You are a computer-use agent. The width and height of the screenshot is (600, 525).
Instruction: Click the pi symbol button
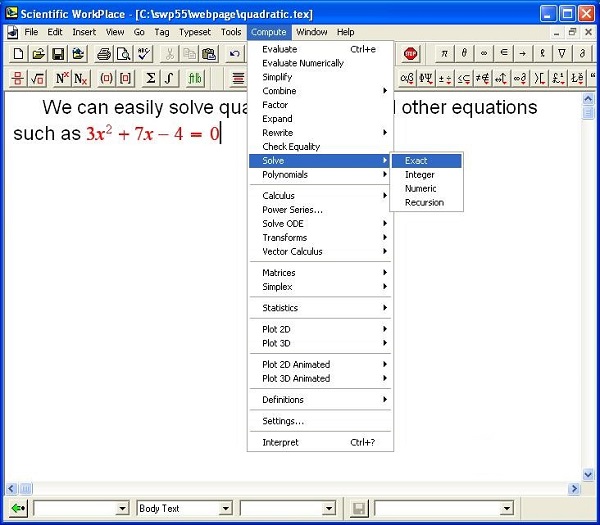click(x=444, y=54)
